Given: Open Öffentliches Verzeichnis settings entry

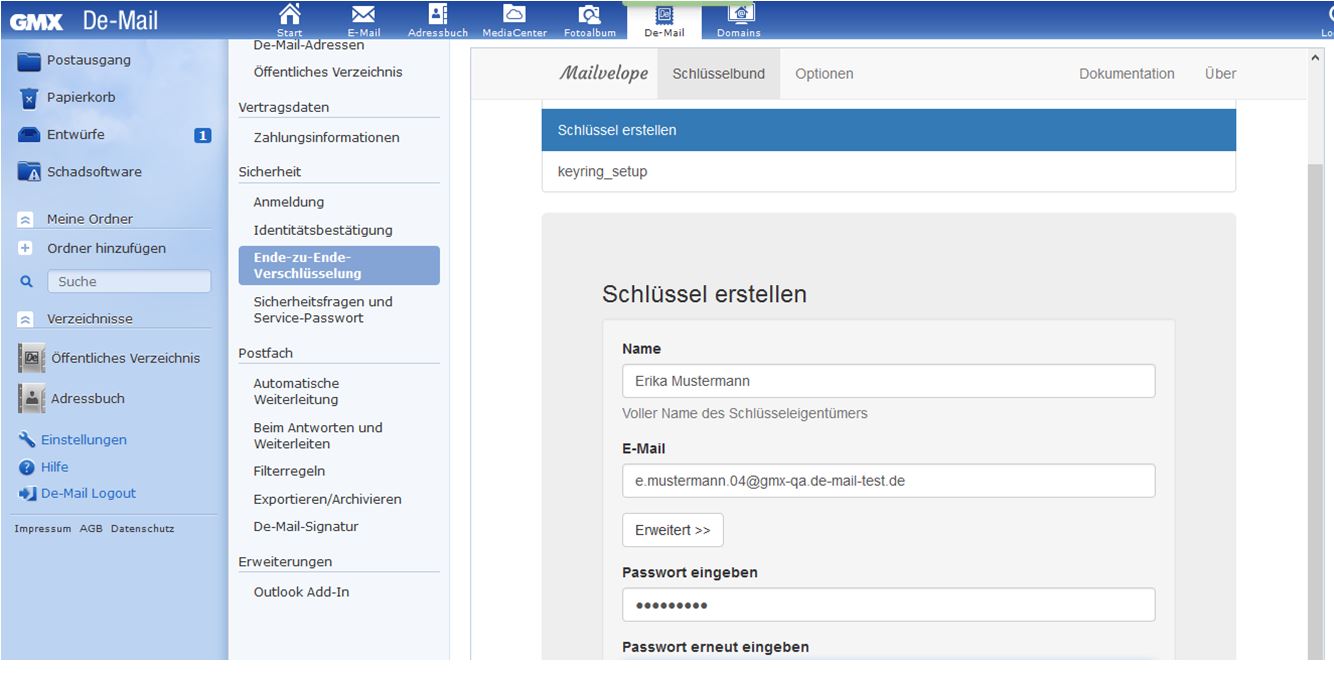Looking at the screenshot, I should tap(328, 72).
